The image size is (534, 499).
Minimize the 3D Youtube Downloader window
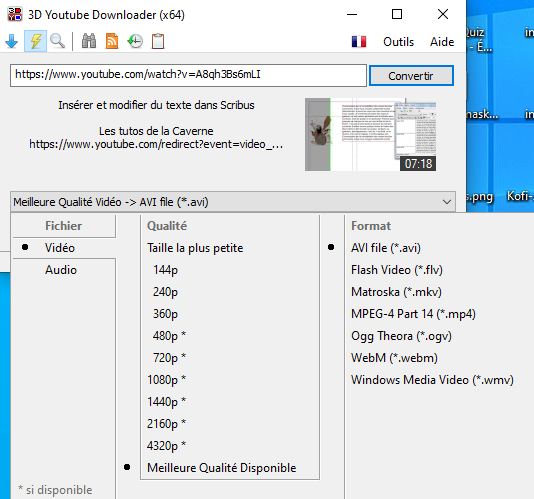click(352, 14)
